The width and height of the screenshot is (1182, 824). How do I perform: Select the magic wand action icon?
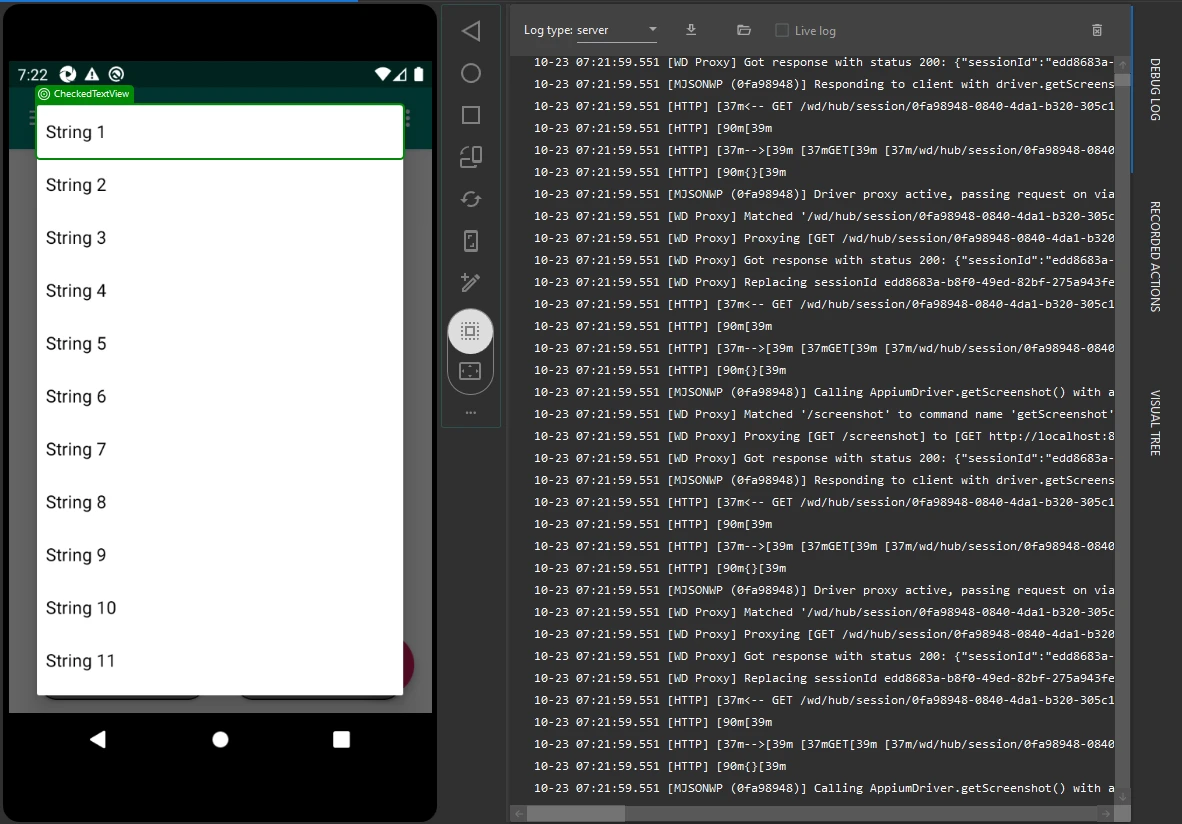471,282
